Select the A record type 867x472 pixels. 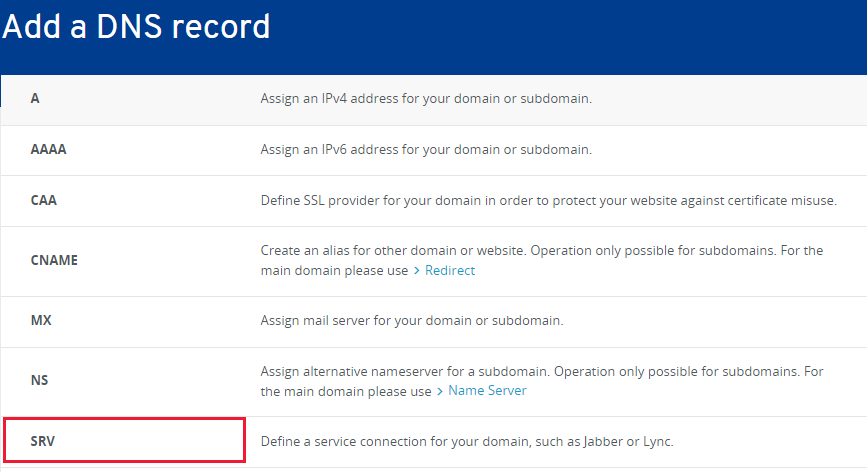click(x=434, y=99)
